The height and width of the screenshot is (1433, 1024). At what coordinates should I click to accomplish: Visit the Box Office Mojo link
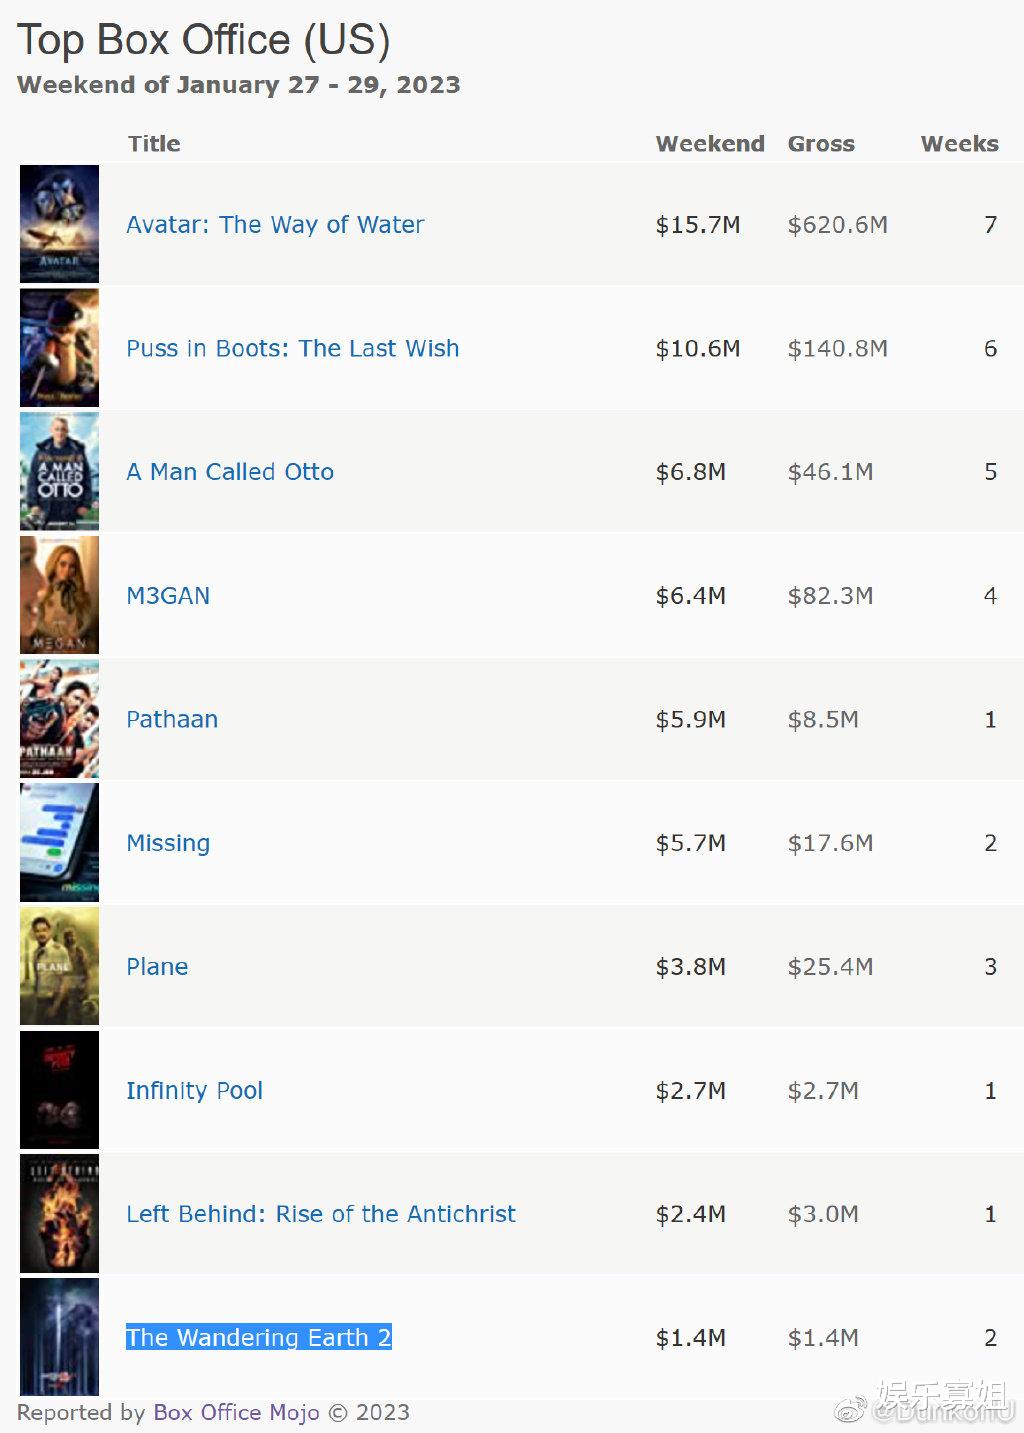(236, 1412)
